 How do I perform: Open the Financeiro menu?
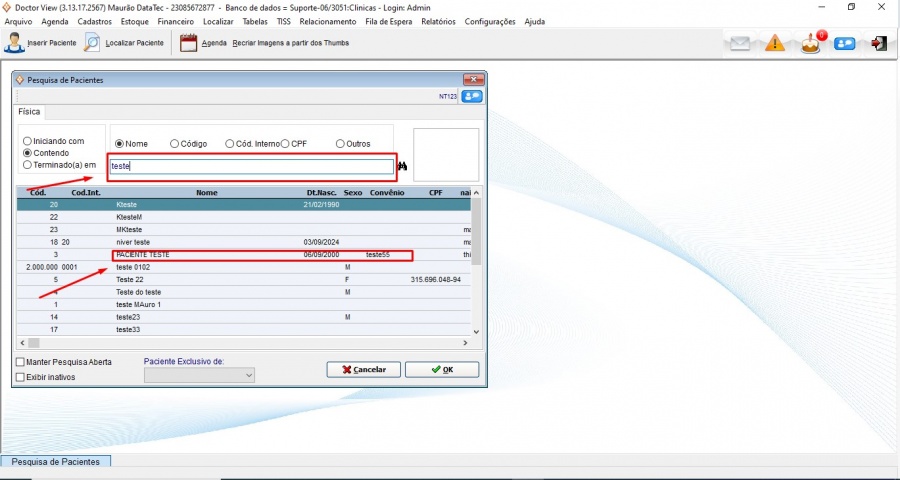[x=175, y=21]
